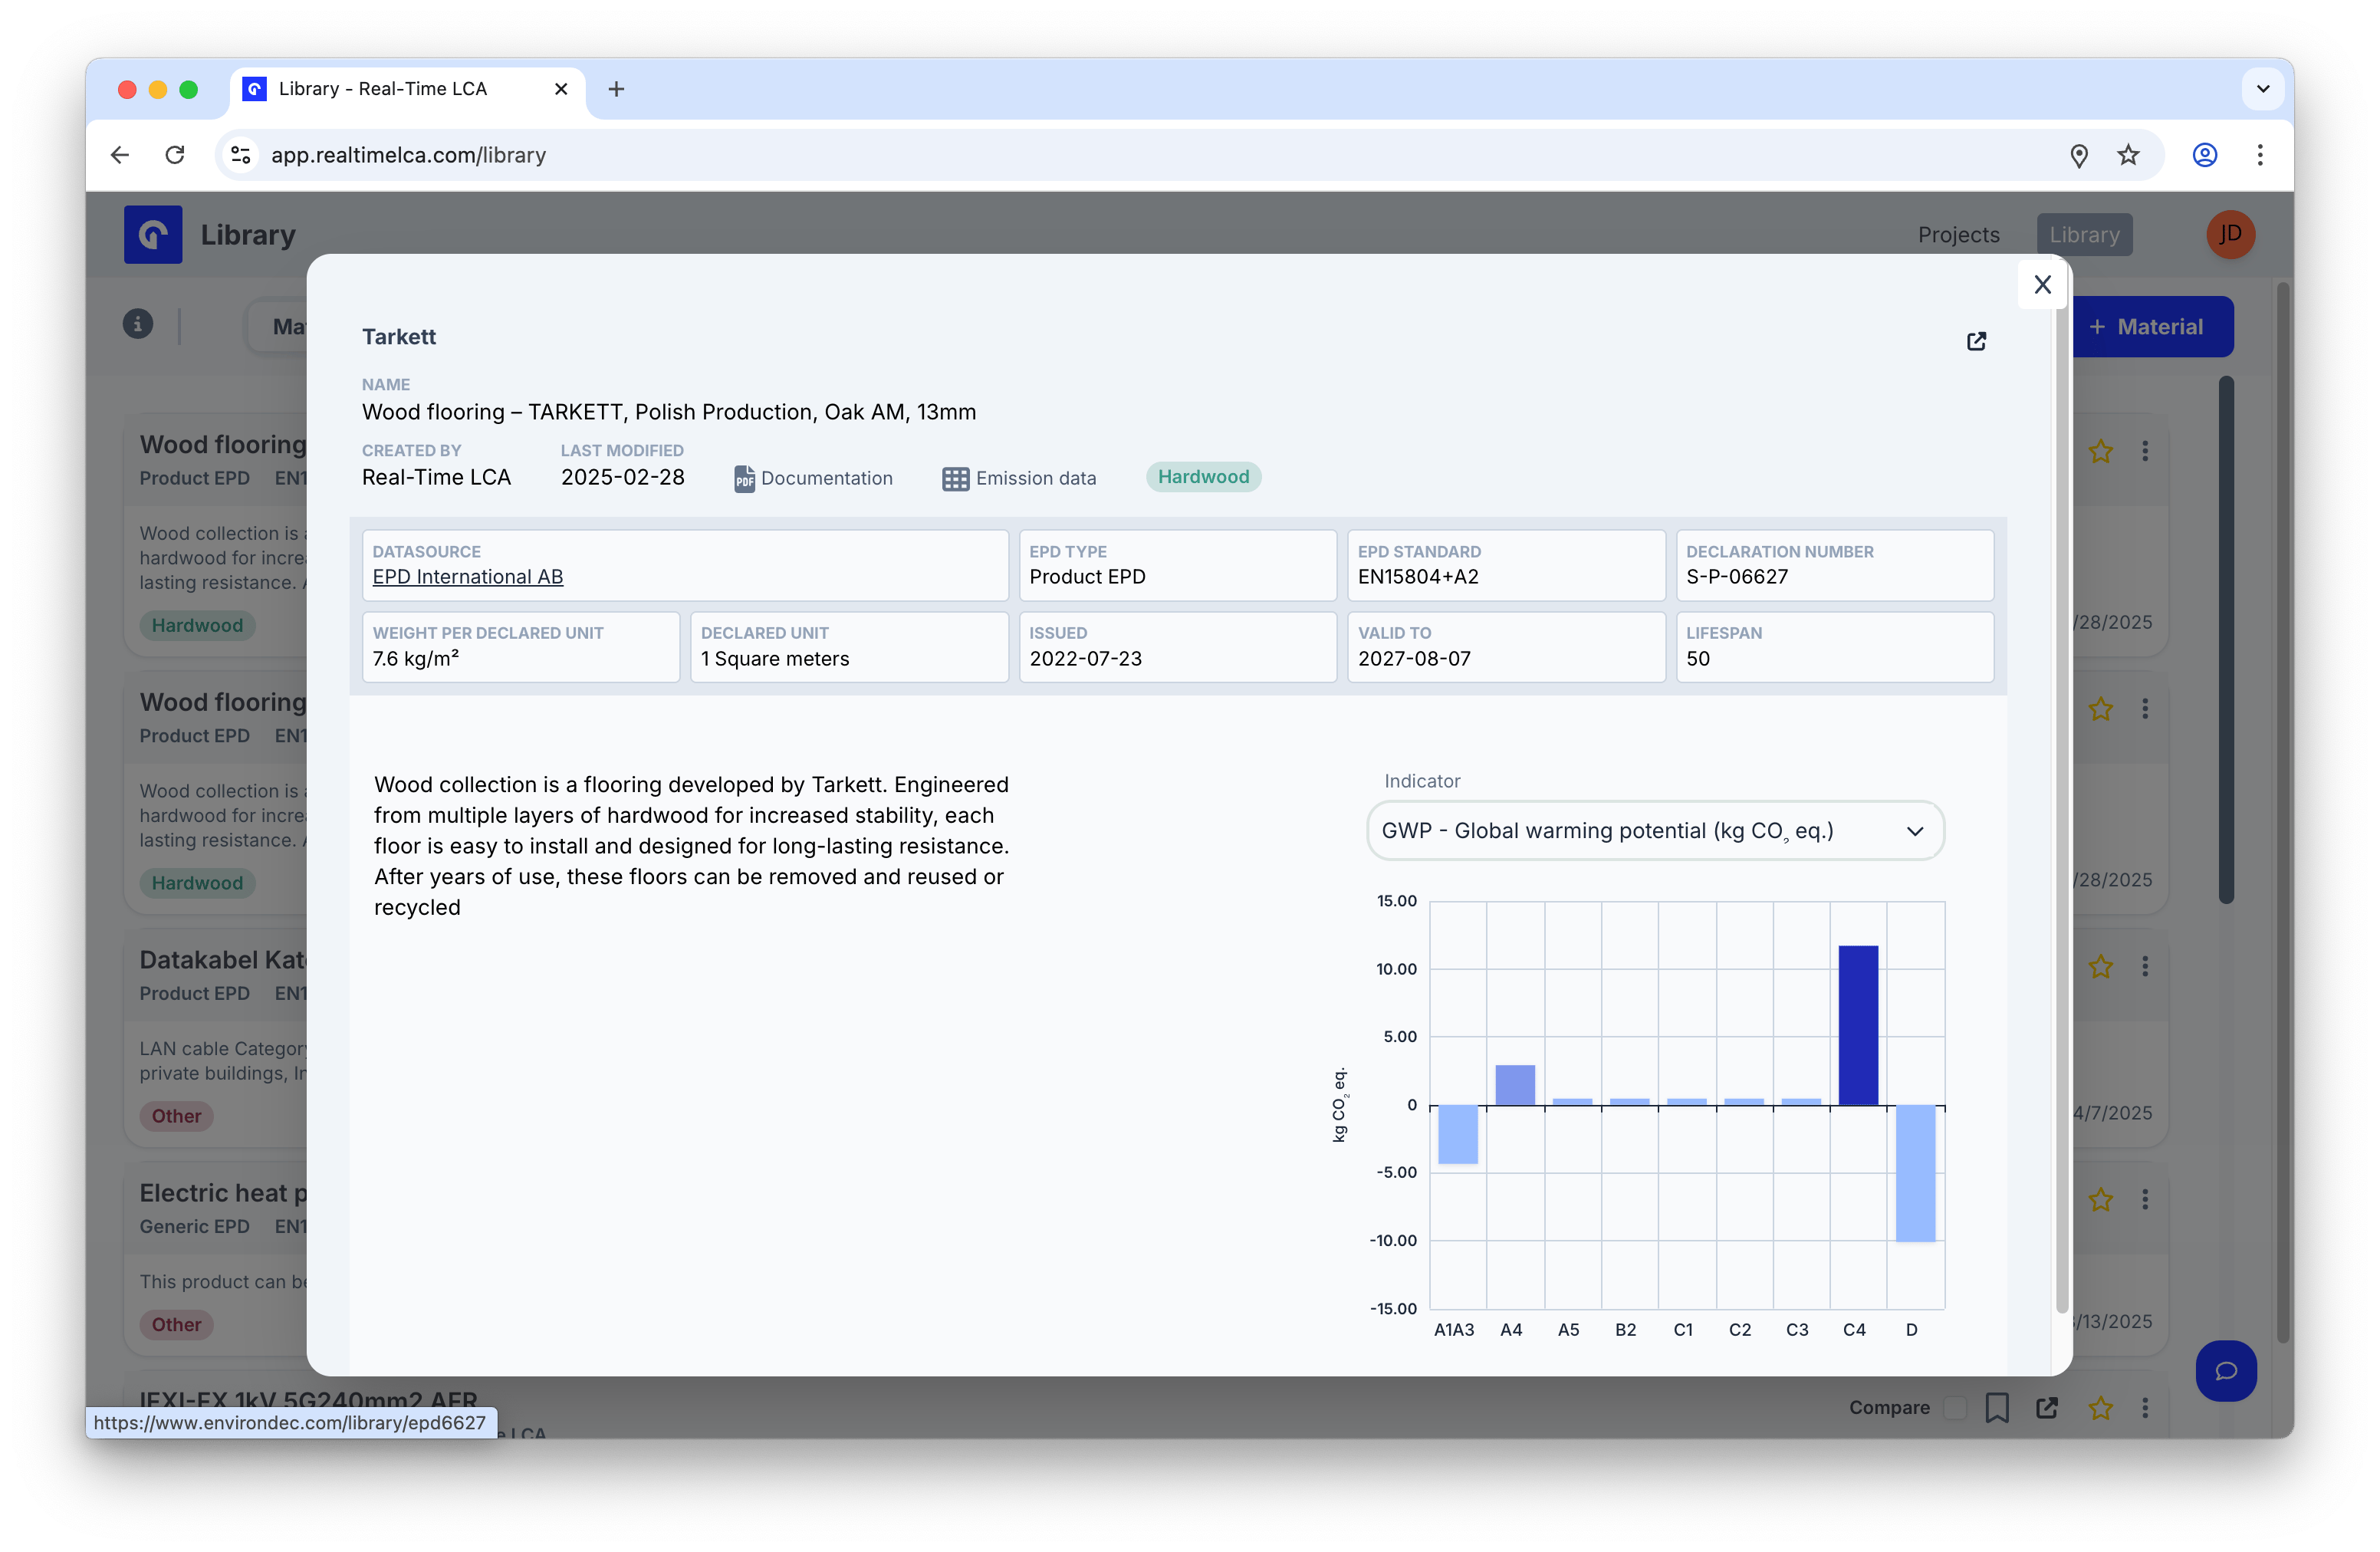Open the Documentation PDF link
The height and width of the screenshot is (1552, 2380).
(813, 478)
